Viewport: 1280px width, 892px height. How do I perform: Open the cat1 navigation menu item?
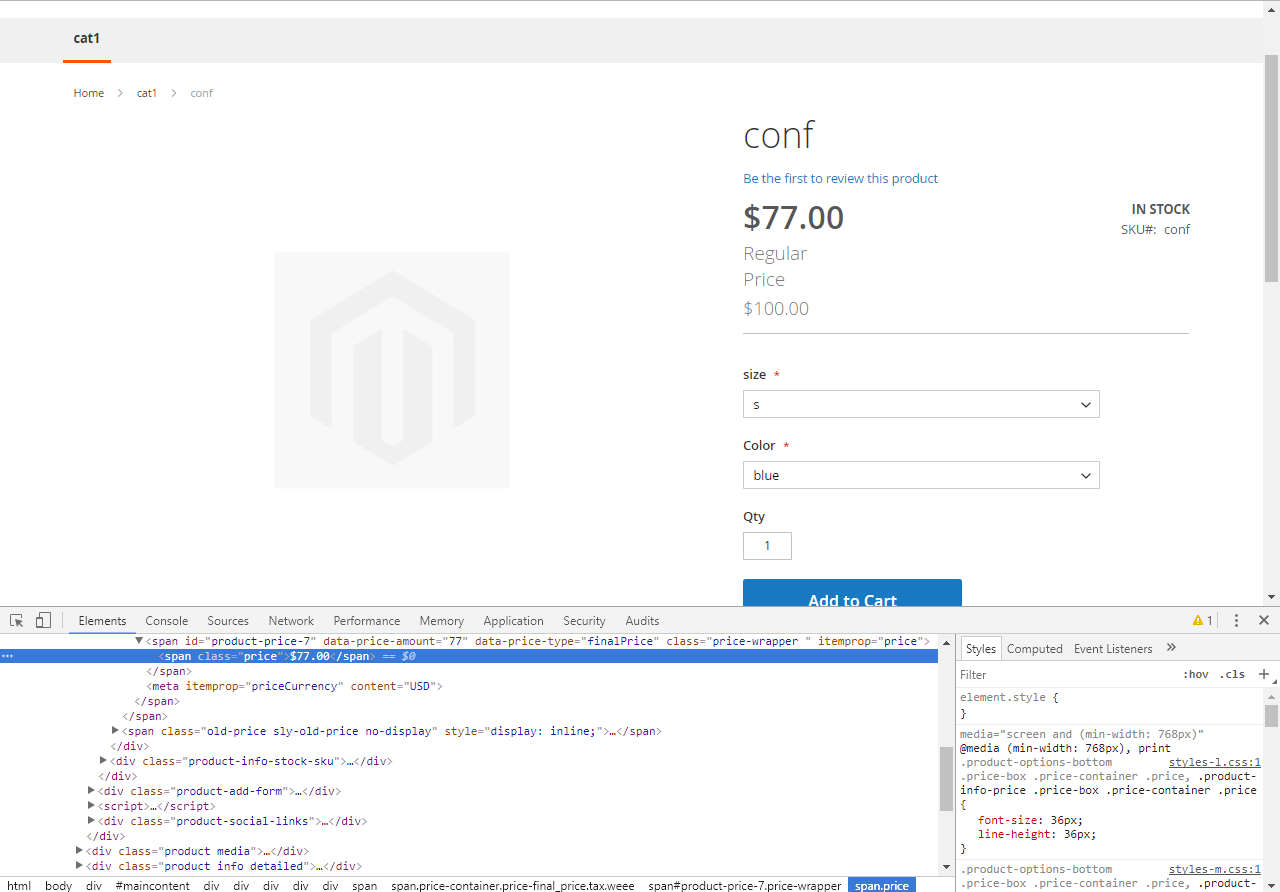[87, 39]
